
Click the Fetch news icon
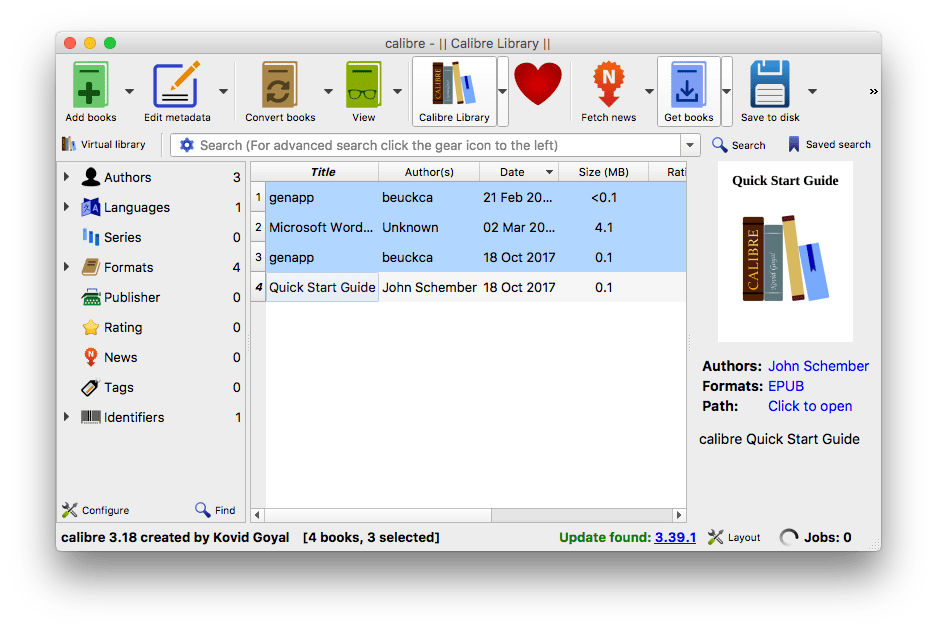tap(608, 85)
